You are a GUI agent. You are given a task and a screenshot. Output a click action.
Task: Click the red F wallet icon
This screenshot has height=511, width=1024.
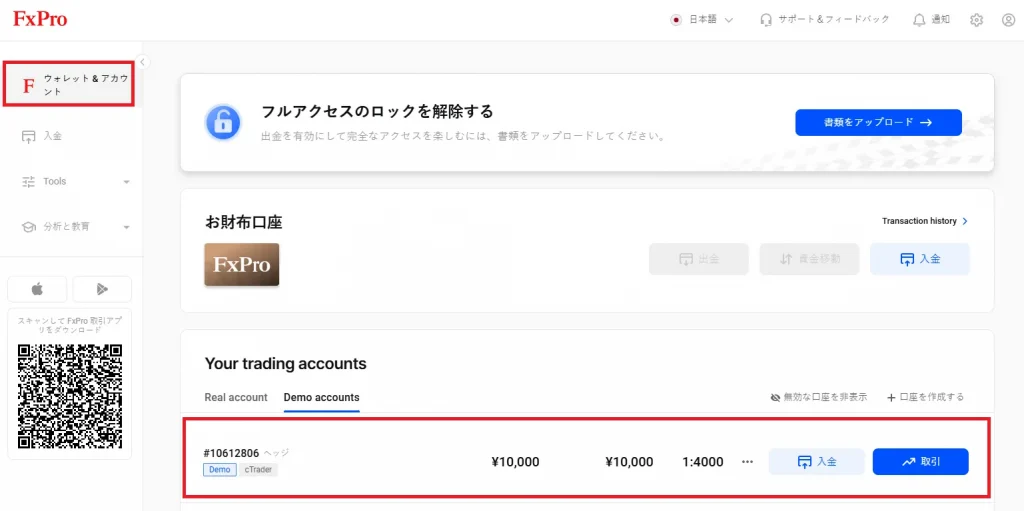pyautogui.click(x=28, y=86)
